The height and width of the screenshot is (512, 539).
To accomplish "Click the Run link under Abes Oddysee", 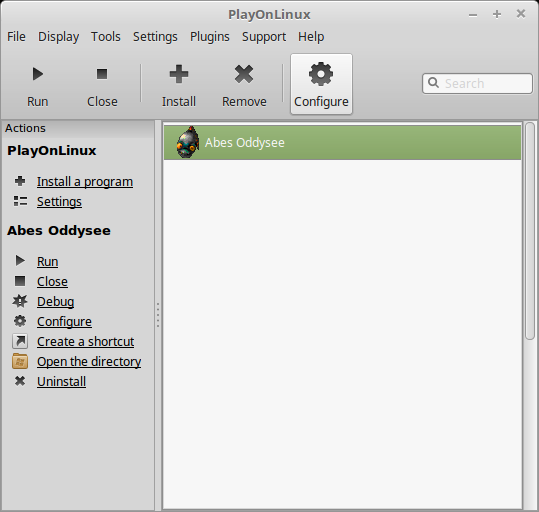I will pos(47,261).
